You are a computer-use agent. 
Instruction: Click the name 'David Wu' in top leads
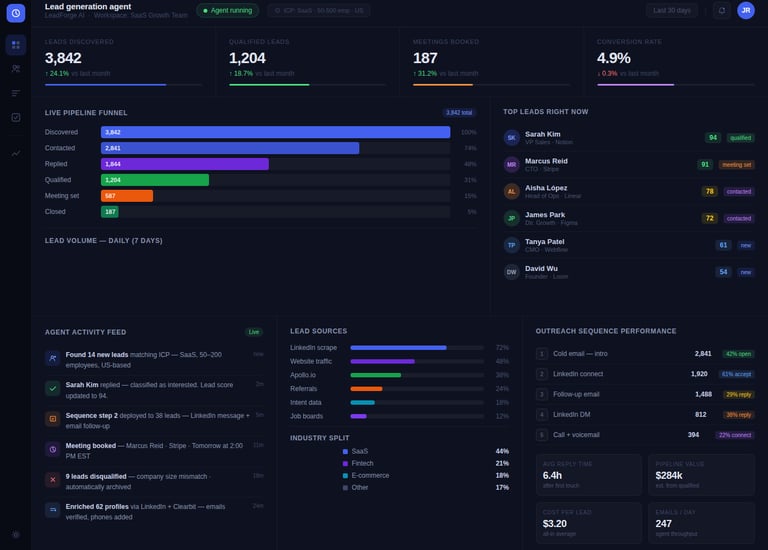(541, 268)
